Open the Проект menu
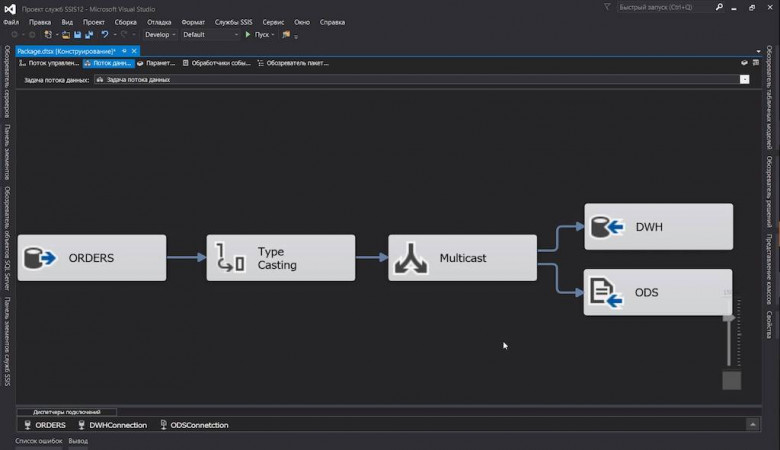 (x=94, y=22)
